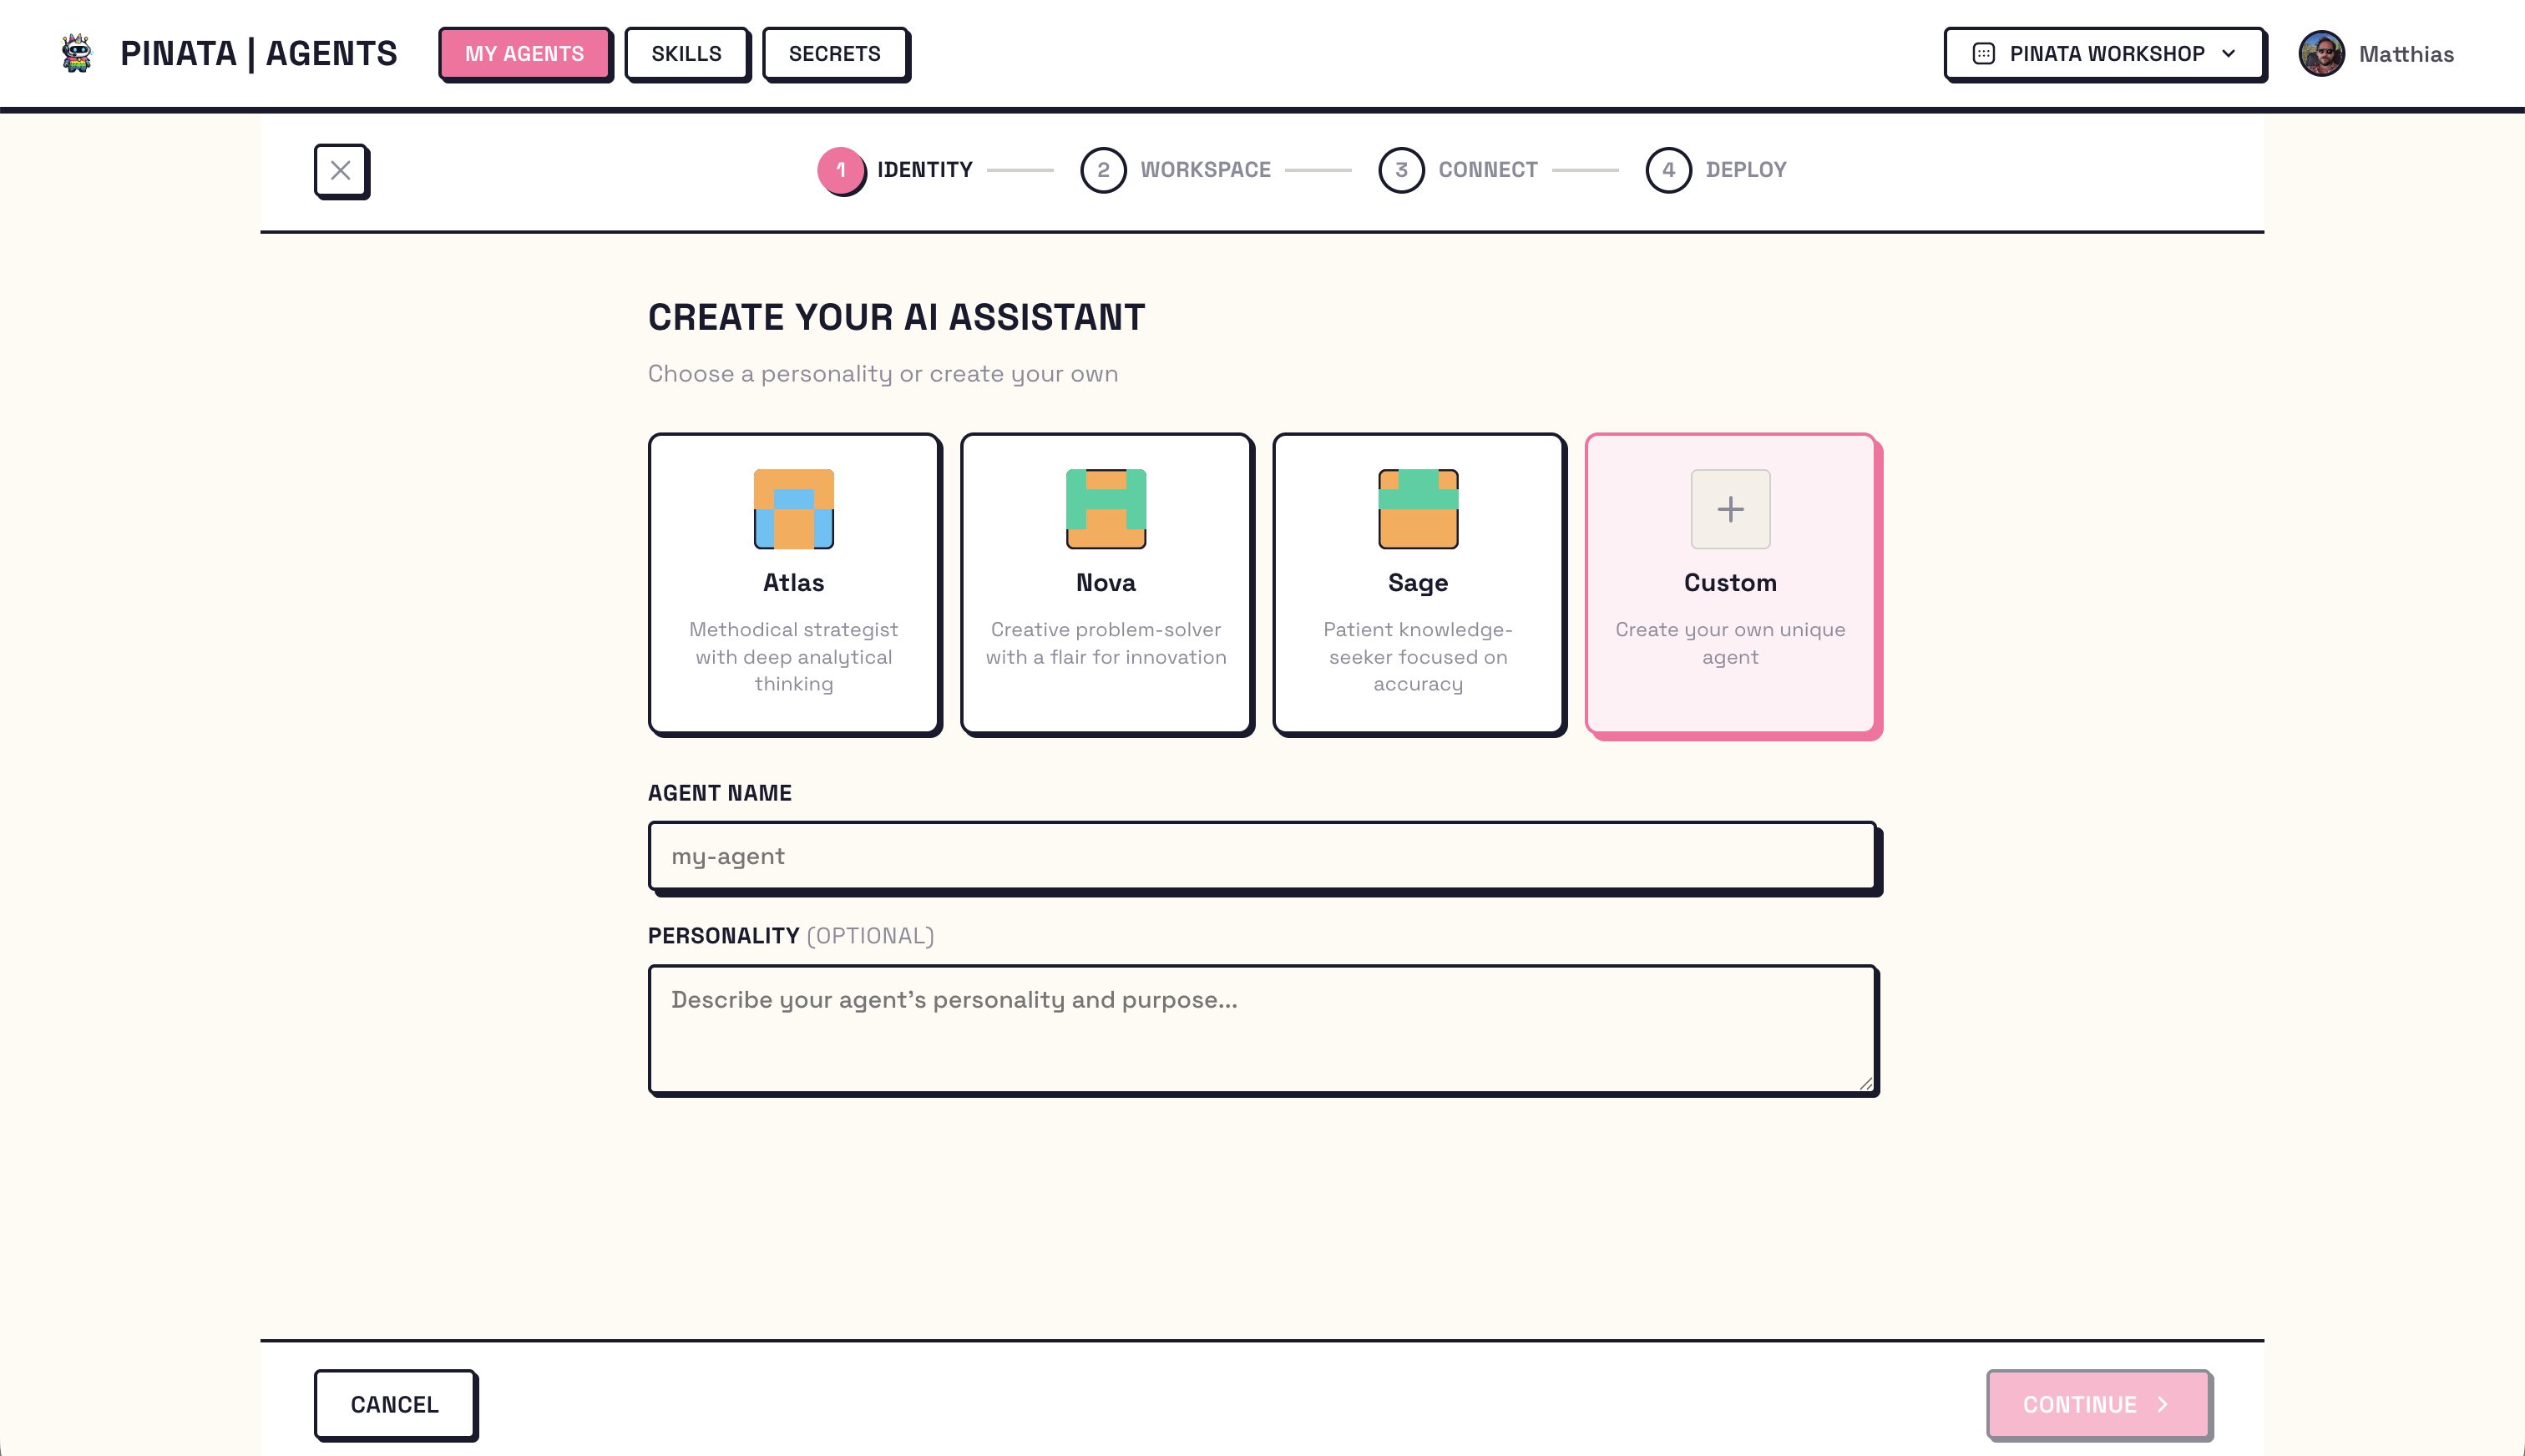Open the Skills tab
Image resolution: width=2525 pixels, height=1456 pixels.
coord(686,53)
